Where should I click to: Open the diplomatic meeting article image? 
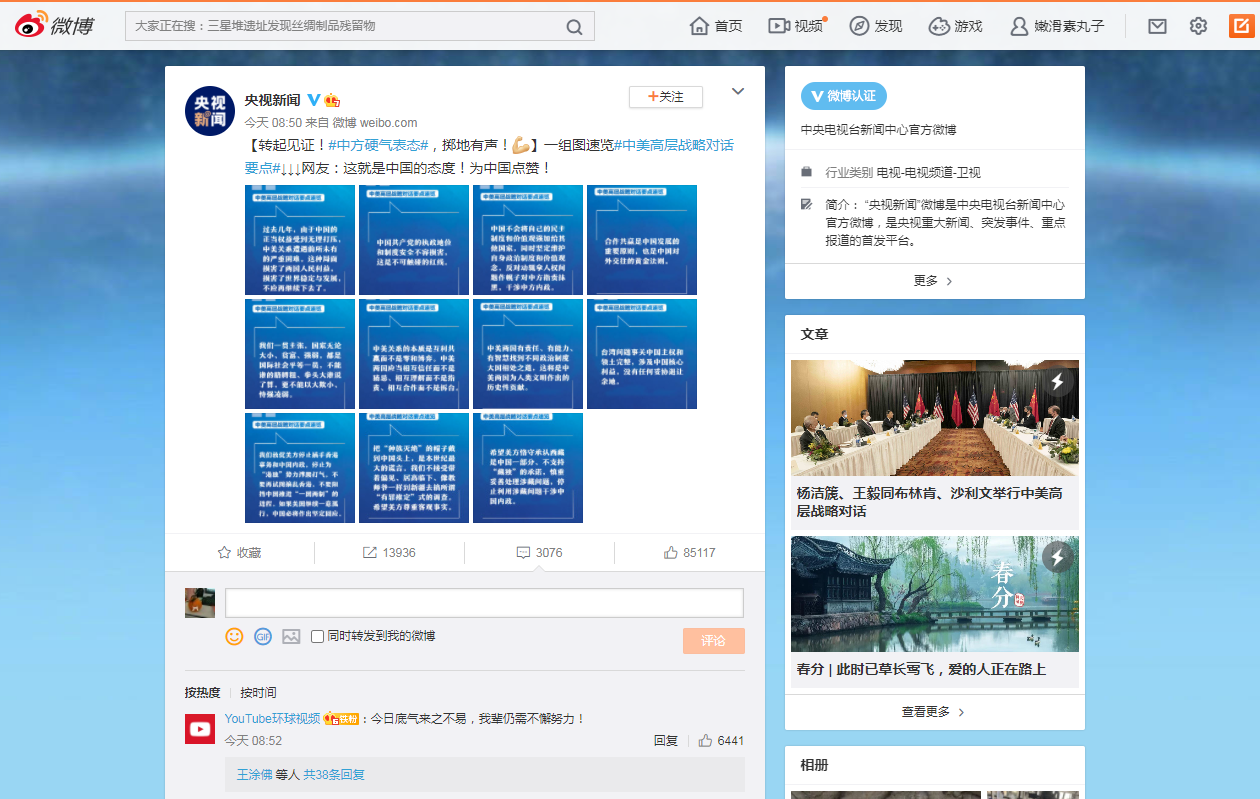(935, 418)
